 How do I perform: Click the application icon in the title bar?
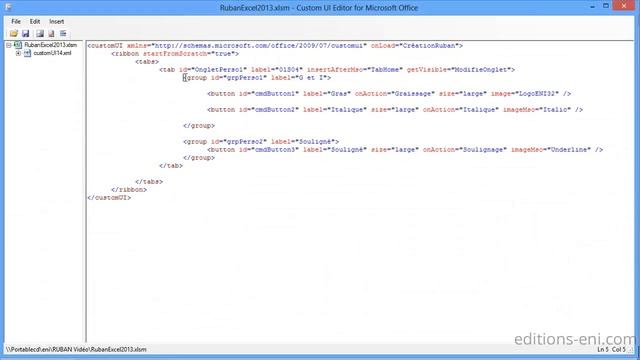pyautogui.click(x=8, y=7)
